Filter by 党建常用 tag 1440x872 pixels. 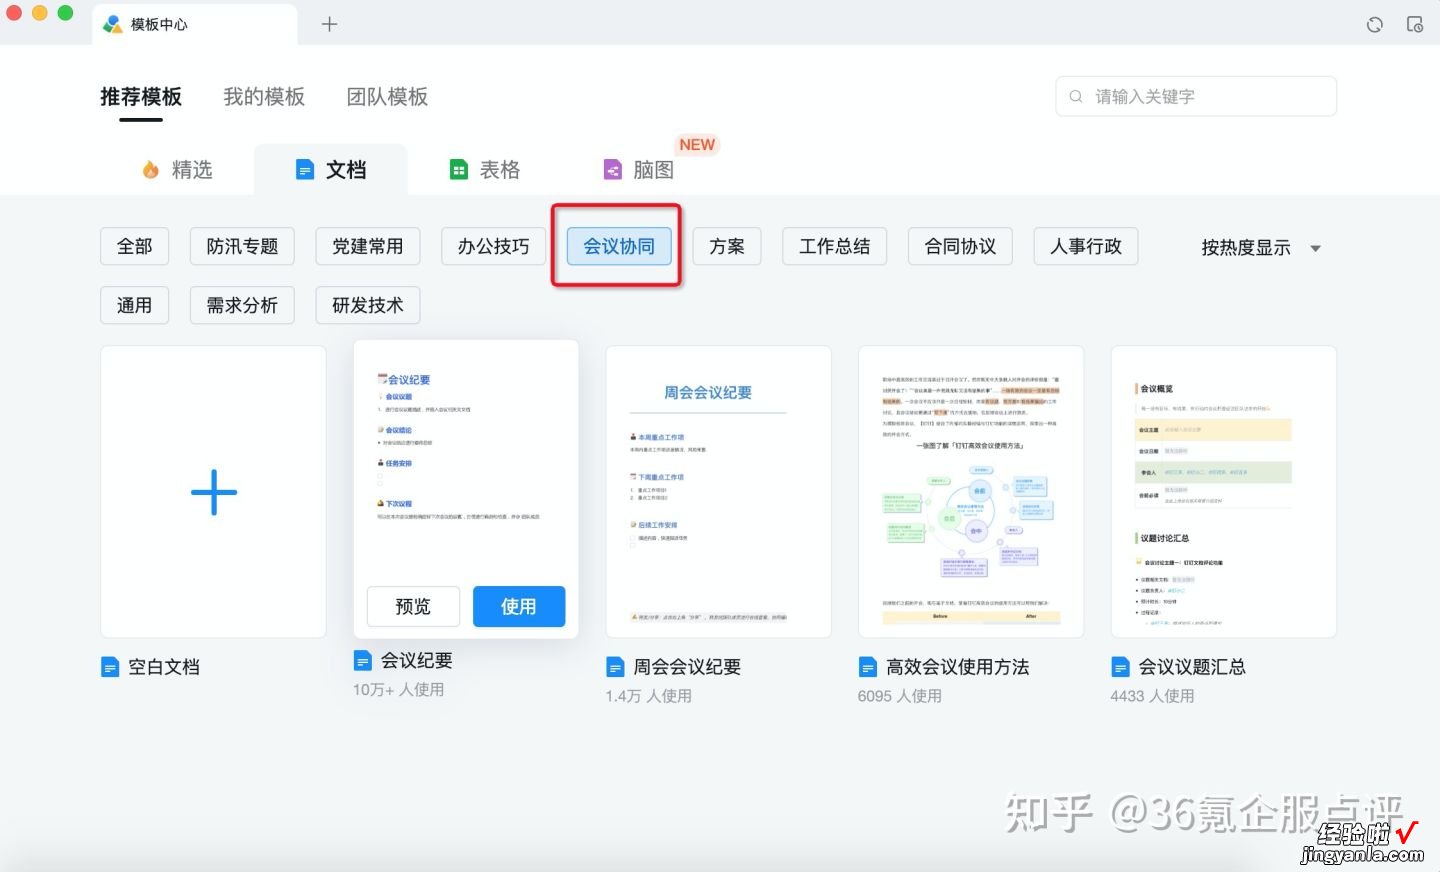click(x=368, y=246)
